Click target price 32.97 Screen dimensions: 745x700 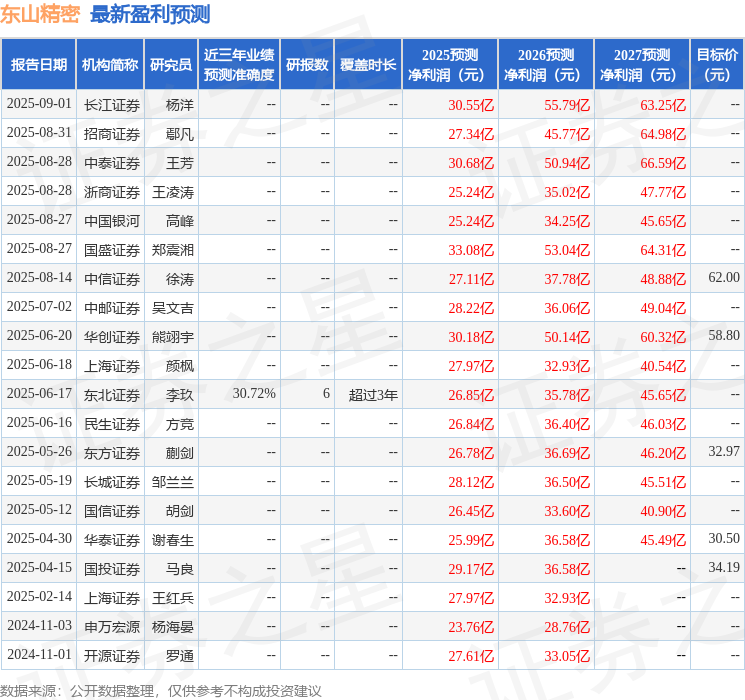click(724, 451)
